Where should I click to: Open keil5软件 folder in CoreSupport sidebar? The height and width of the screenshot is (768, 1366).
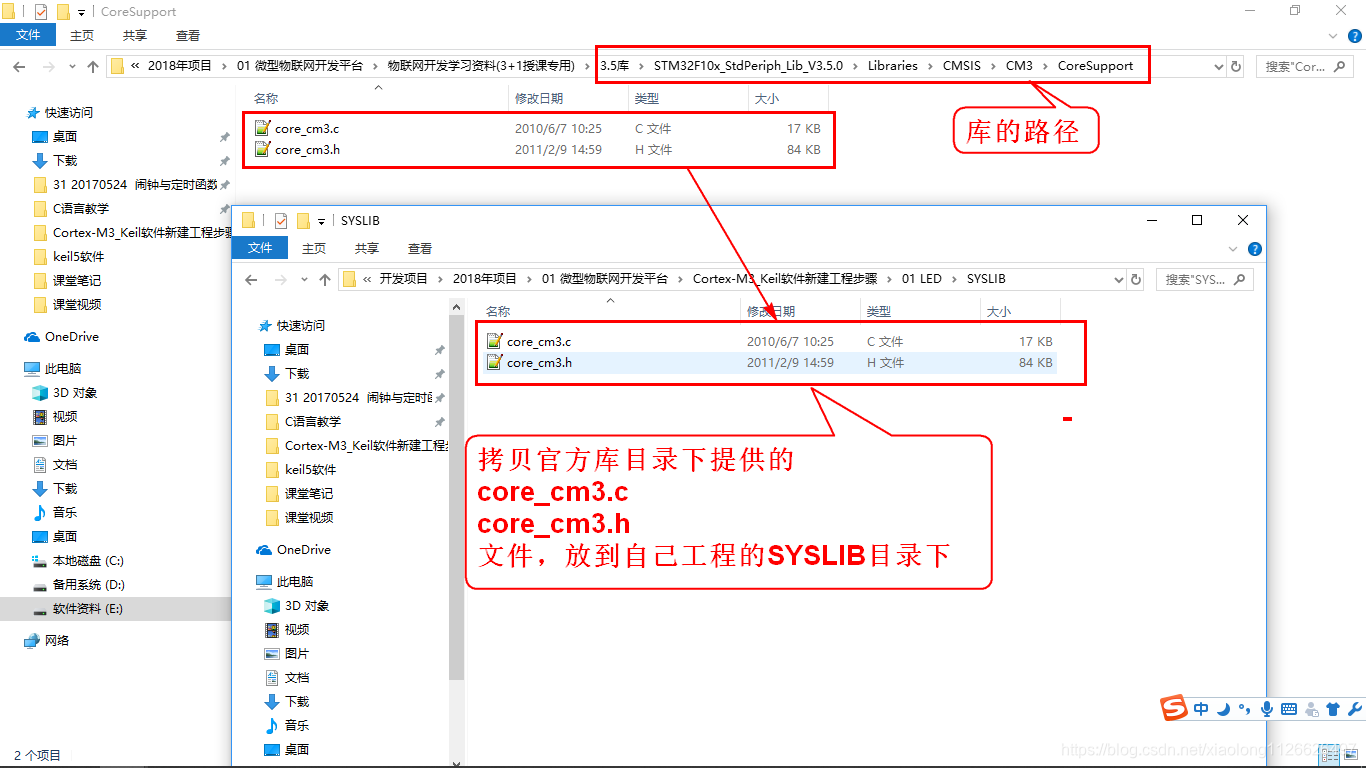[x=78, y=257]
